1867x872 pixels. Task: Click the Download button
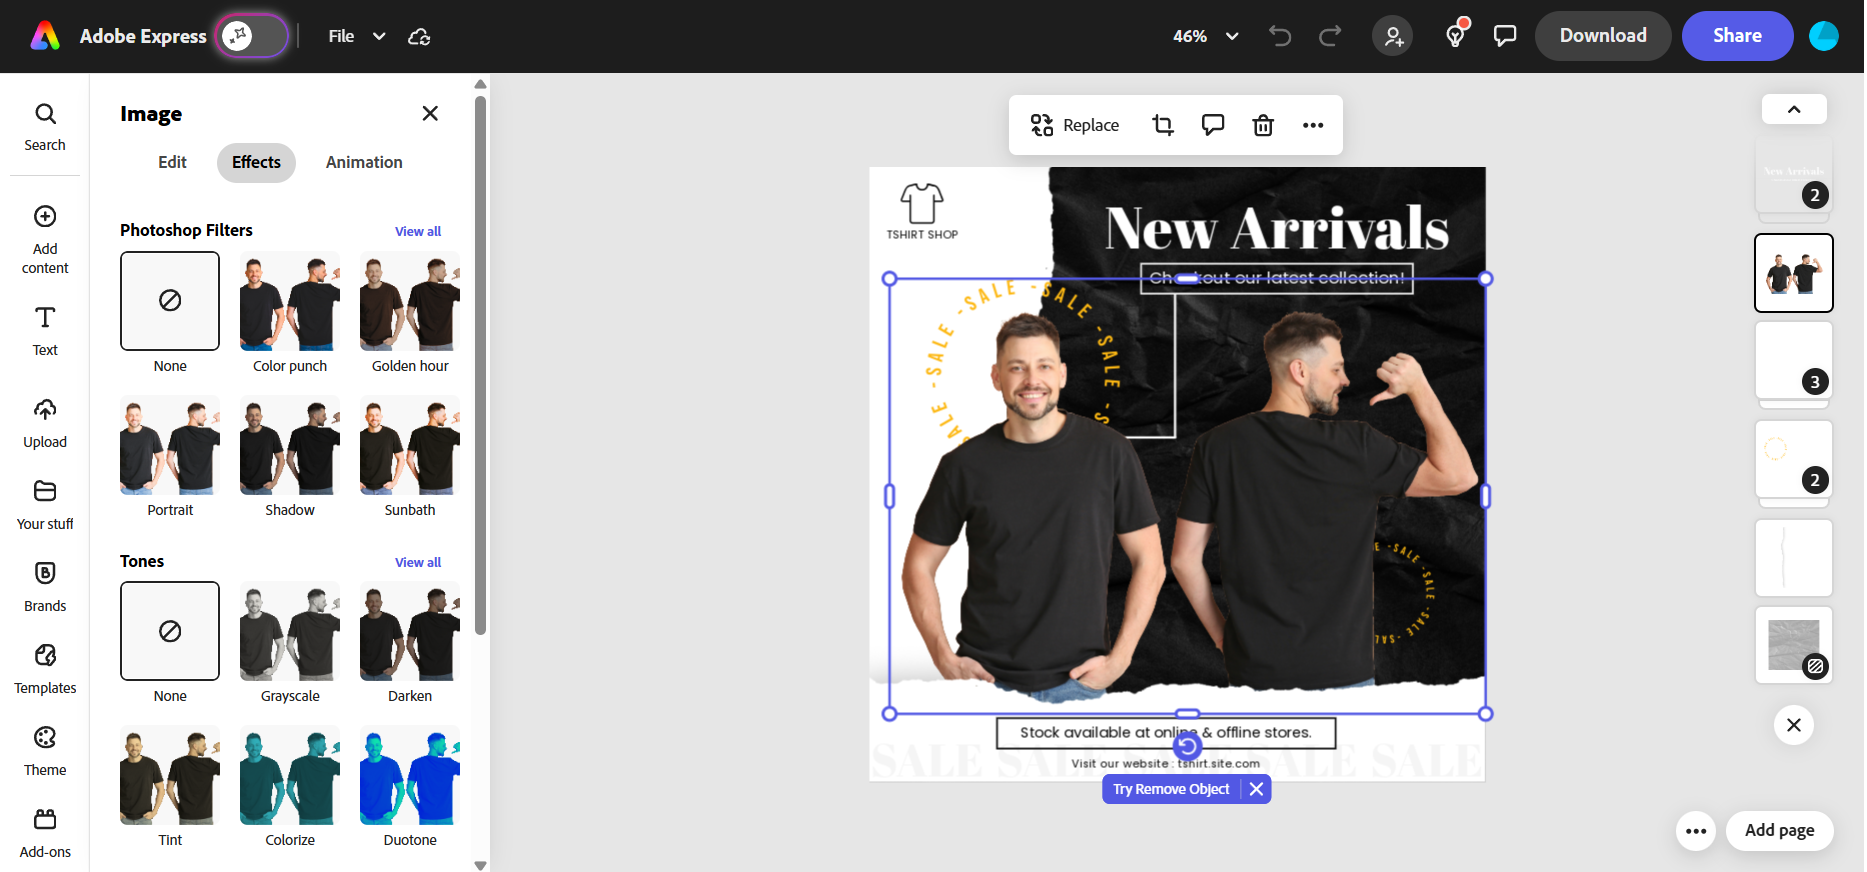tap(1602, 36)
